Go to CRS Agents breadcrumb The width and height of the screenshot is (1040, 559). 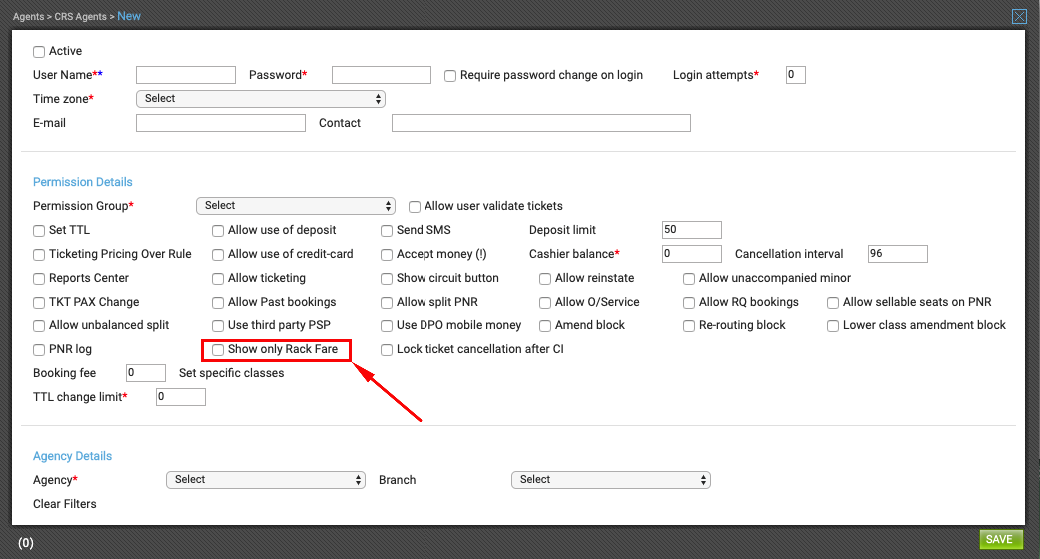(80, 17)
